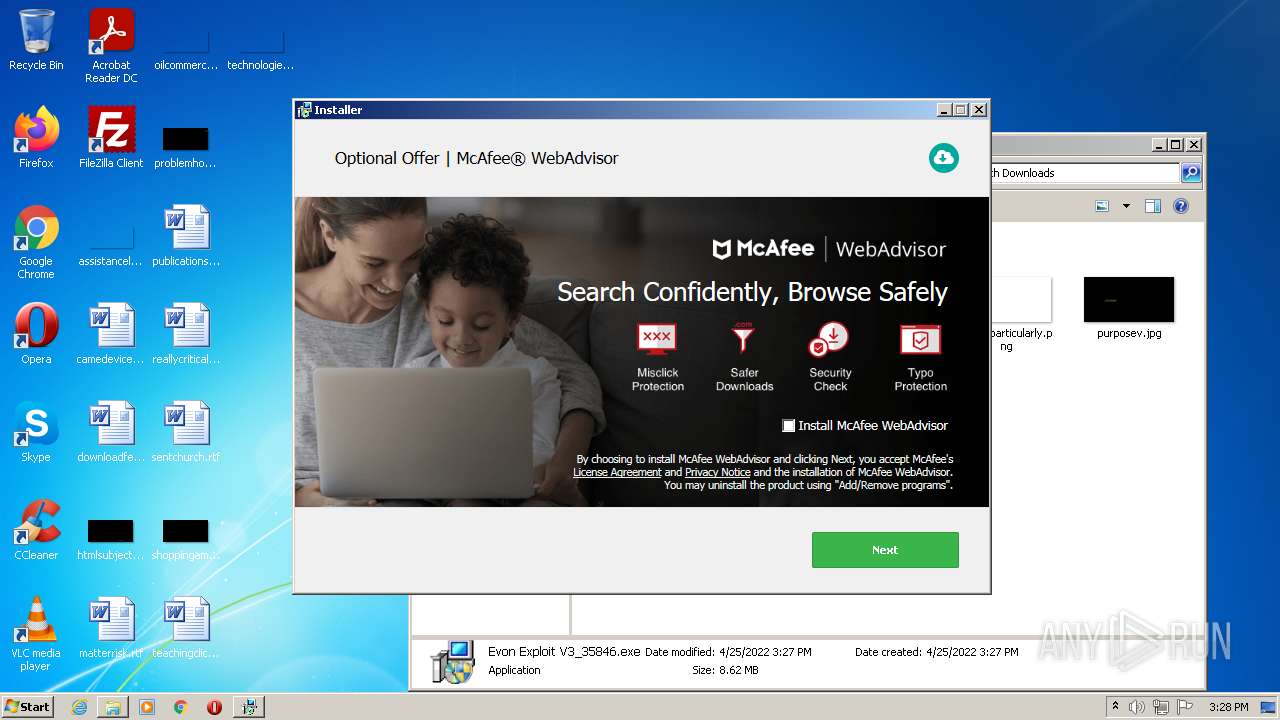Select the teachingdic document icon
This screenshot has width=1280, height=720.
pyautogui.click(x=186, y=627)
